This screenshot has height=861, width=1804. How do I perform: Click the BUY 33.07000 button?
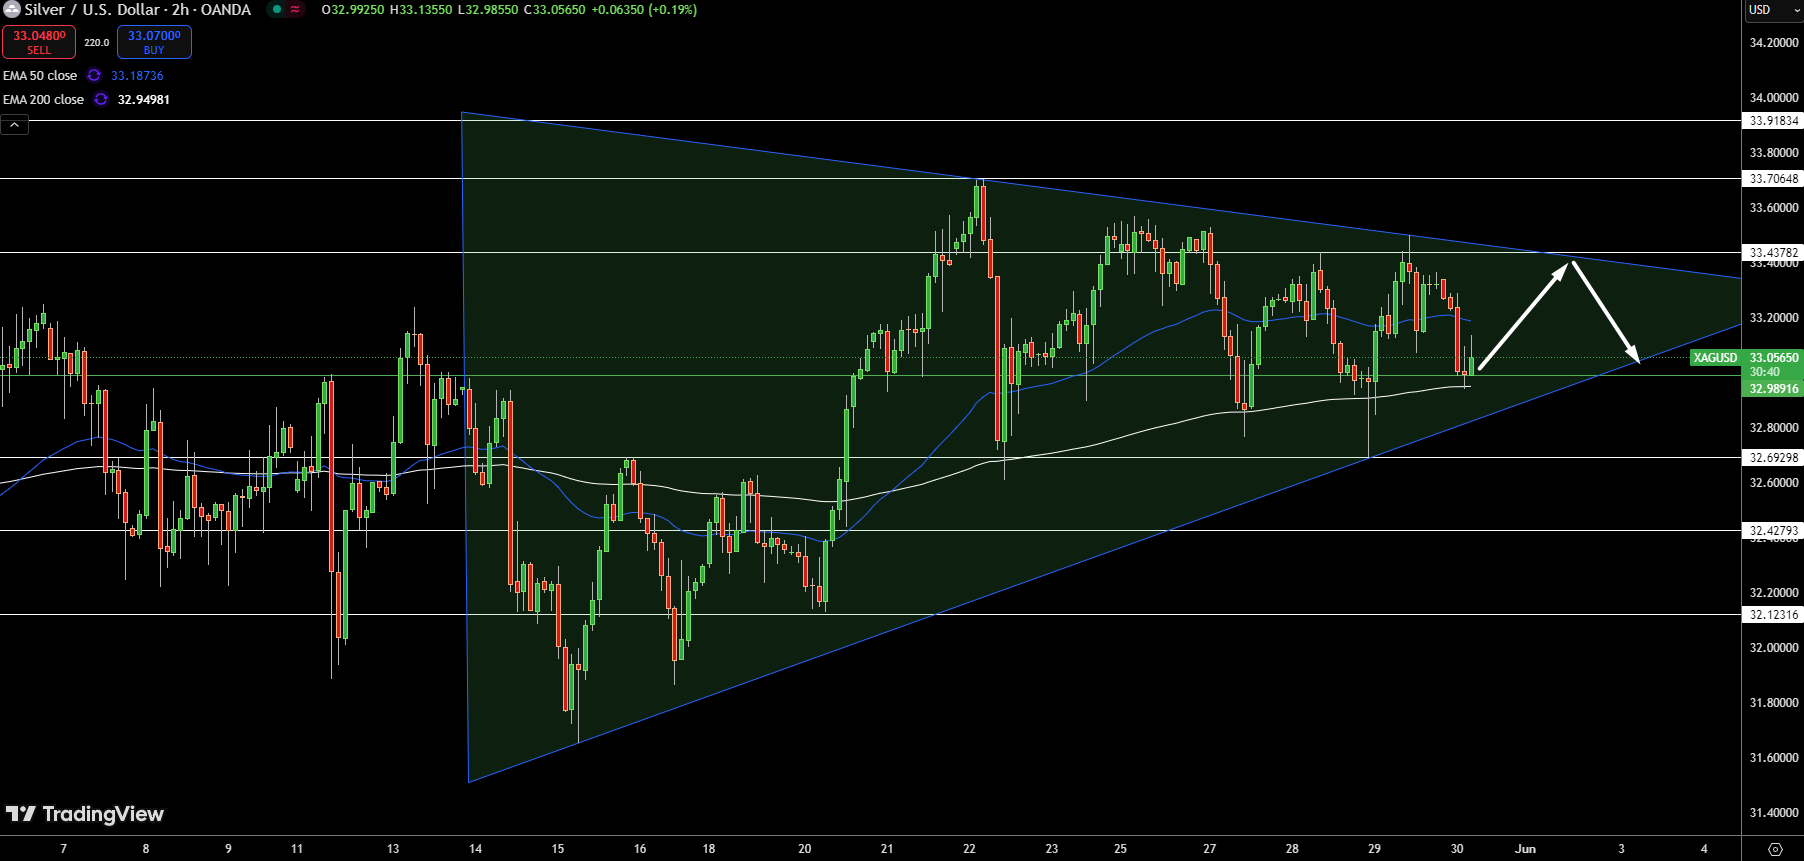pyautogui.click(x=154, y=42)
